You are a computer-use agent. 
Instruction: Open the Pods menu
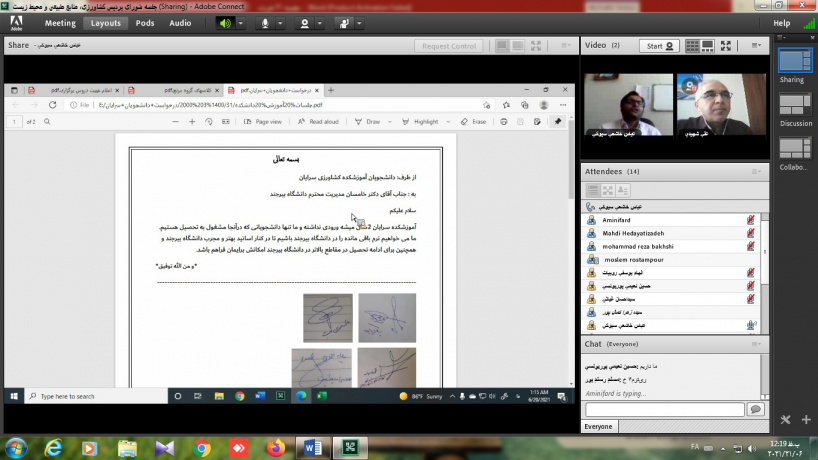click(x=145, y=23)
